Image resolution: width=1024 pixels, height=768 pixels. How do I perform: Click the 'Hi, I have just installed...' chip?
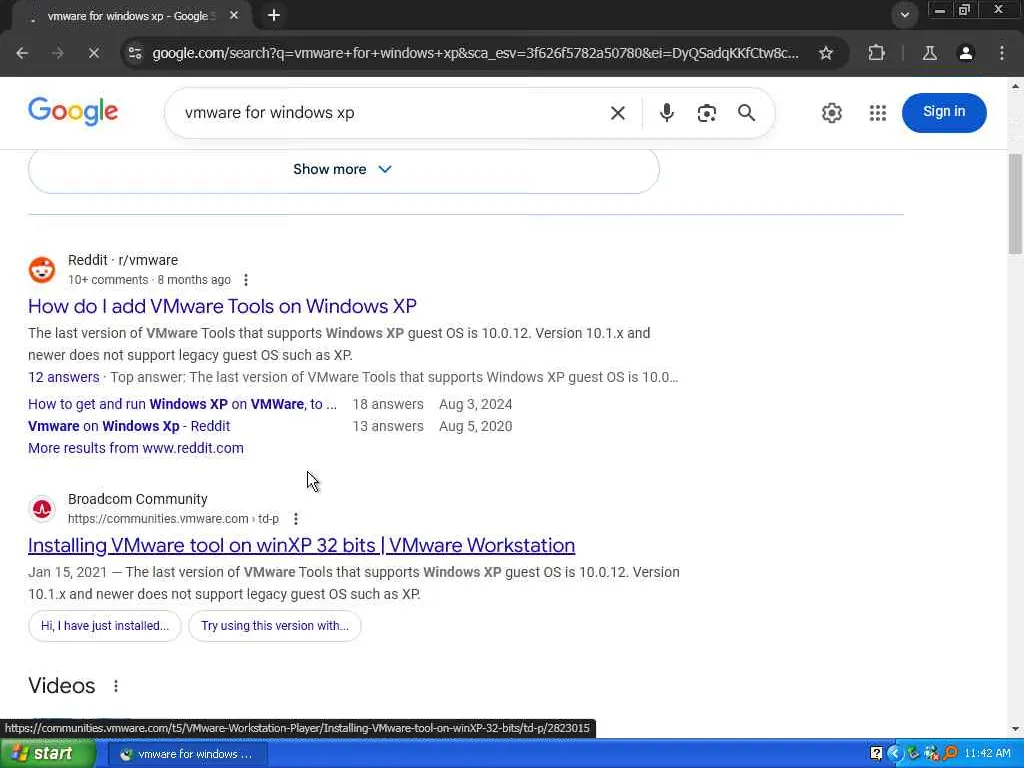(105, 626)
